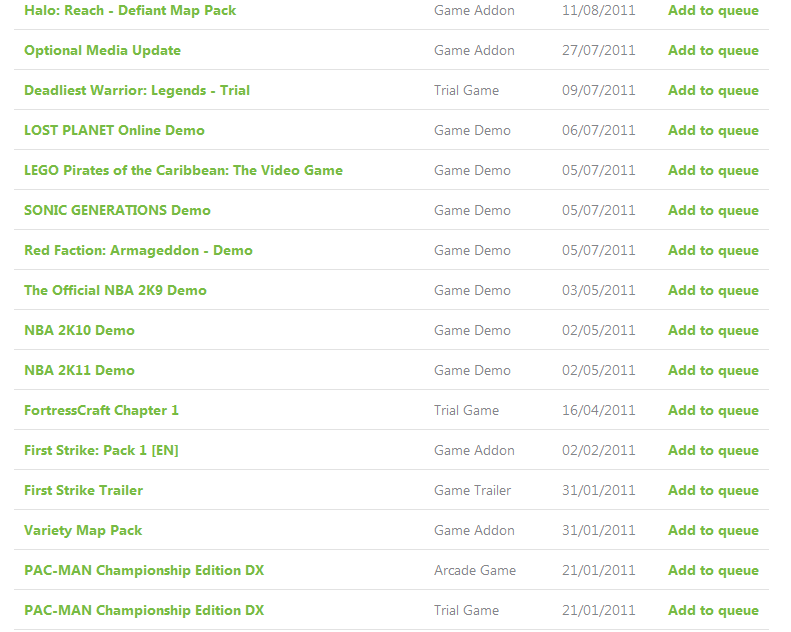Open LOST PLANET Online Demo link
Viewport: 791px width, 632px height.
coord(115,130)
